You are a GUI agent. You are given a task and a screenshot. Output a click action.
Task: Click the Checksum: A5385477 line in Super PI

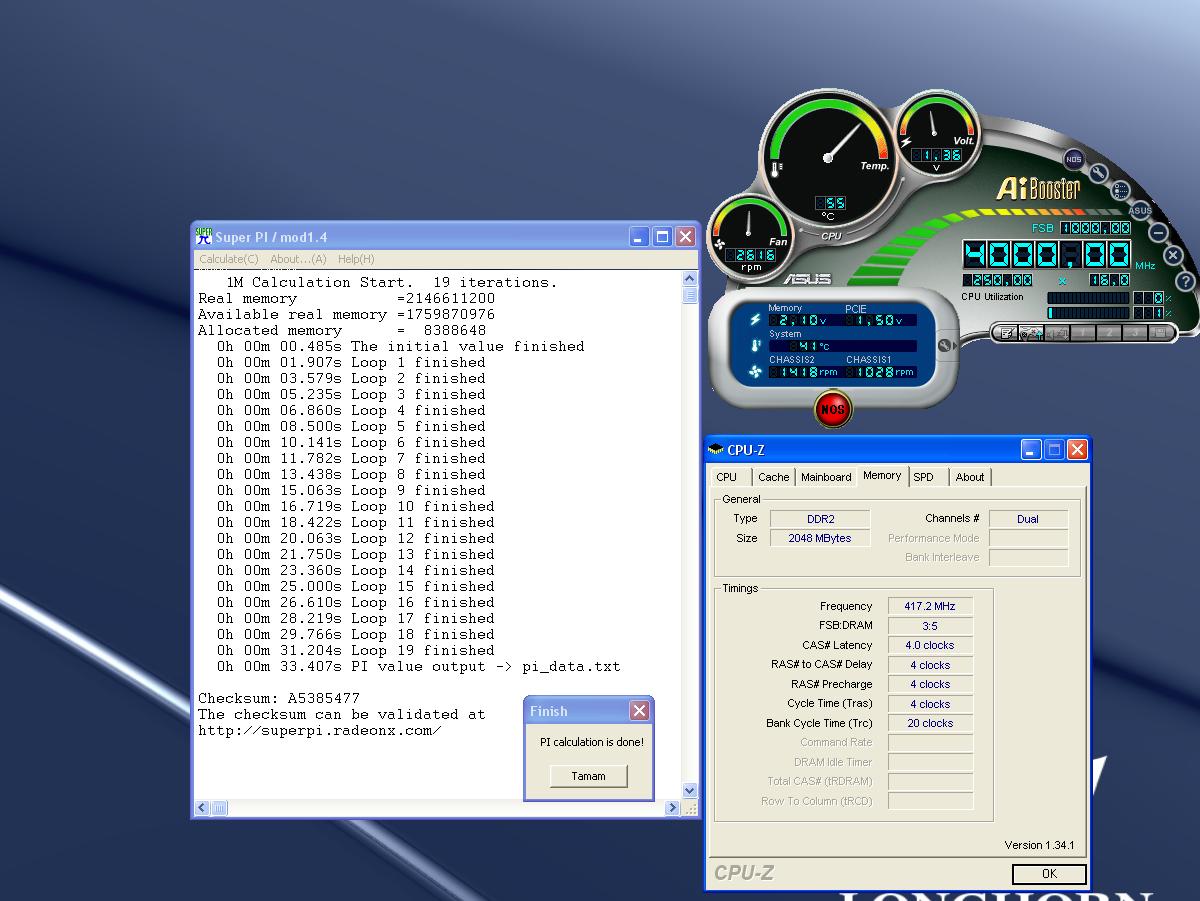coord(279,698)
